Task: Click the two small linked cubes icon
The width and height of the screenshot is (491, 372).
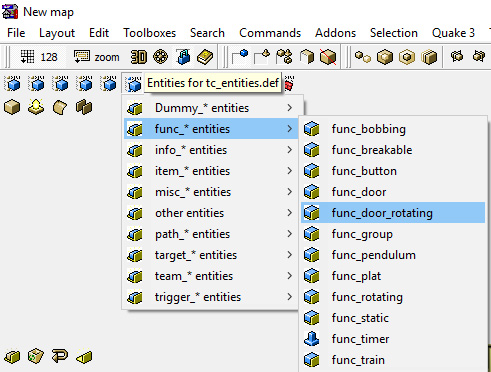Action: (x=363, y=57)
